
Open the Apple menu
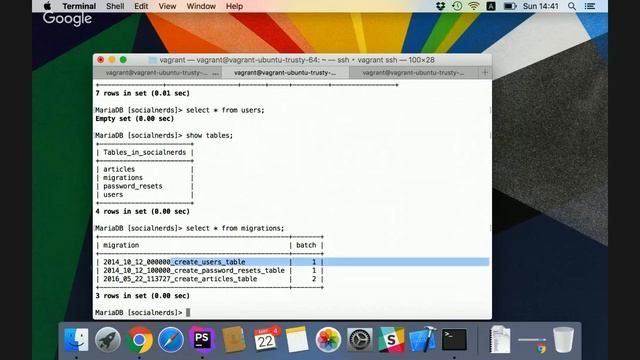click(47, 6)
